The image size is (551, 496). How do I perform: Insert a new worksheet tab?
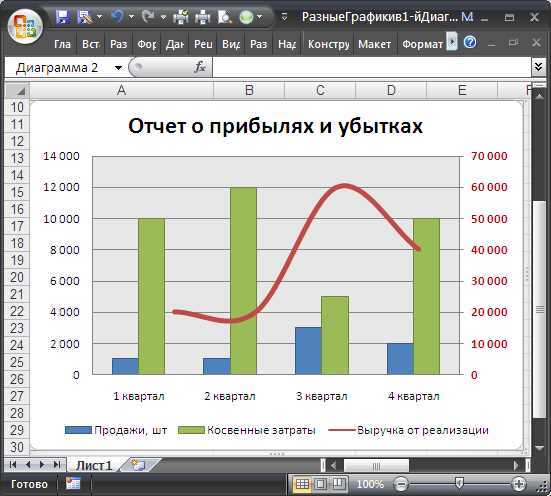coord(139,465)
